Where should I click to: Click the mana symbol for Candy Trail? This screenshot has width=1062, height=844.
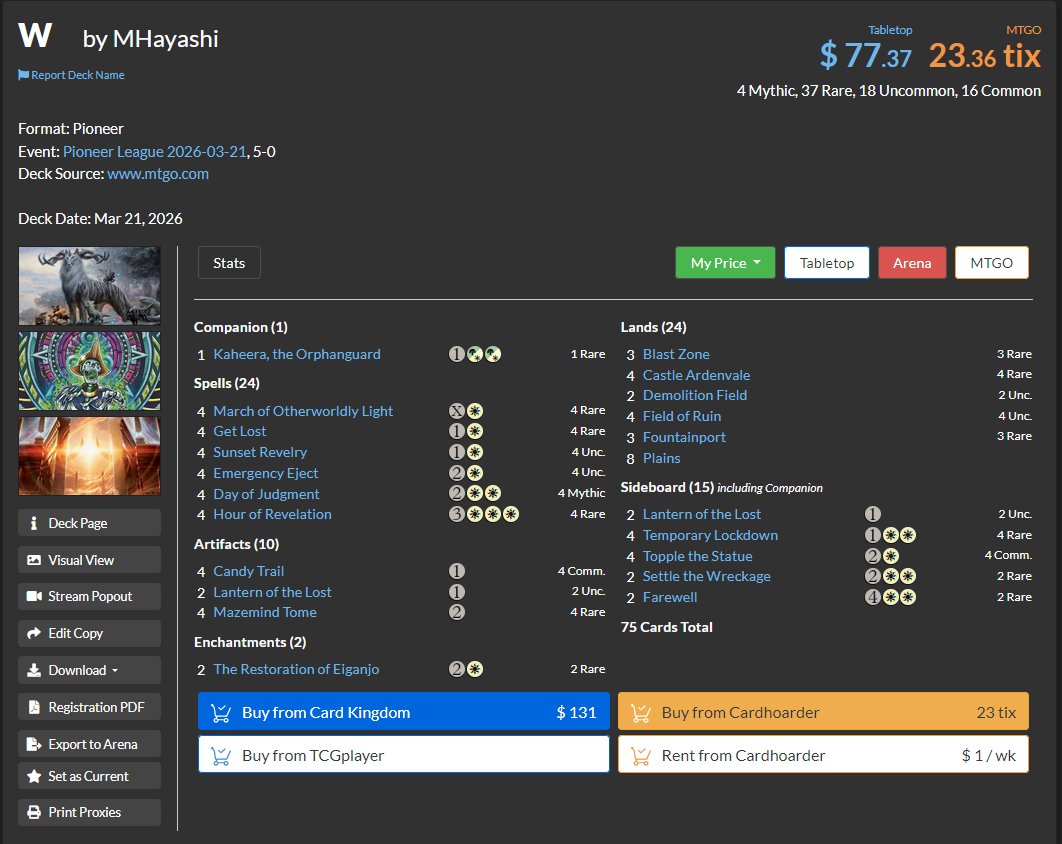(x=457, y=571)
